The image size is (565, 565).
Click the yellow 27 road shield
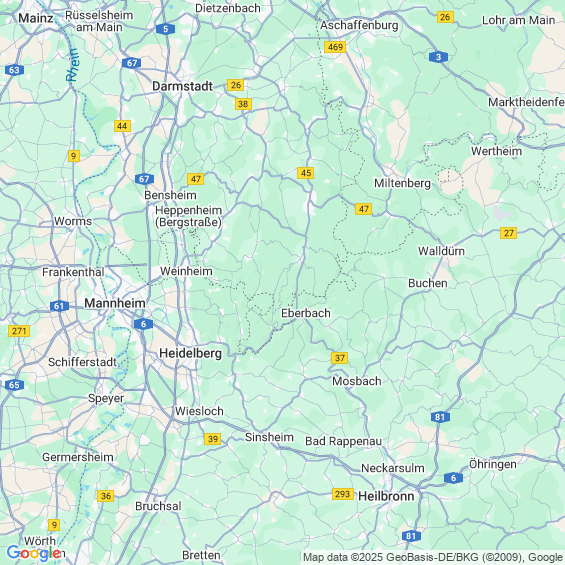(x=508, y=233)
